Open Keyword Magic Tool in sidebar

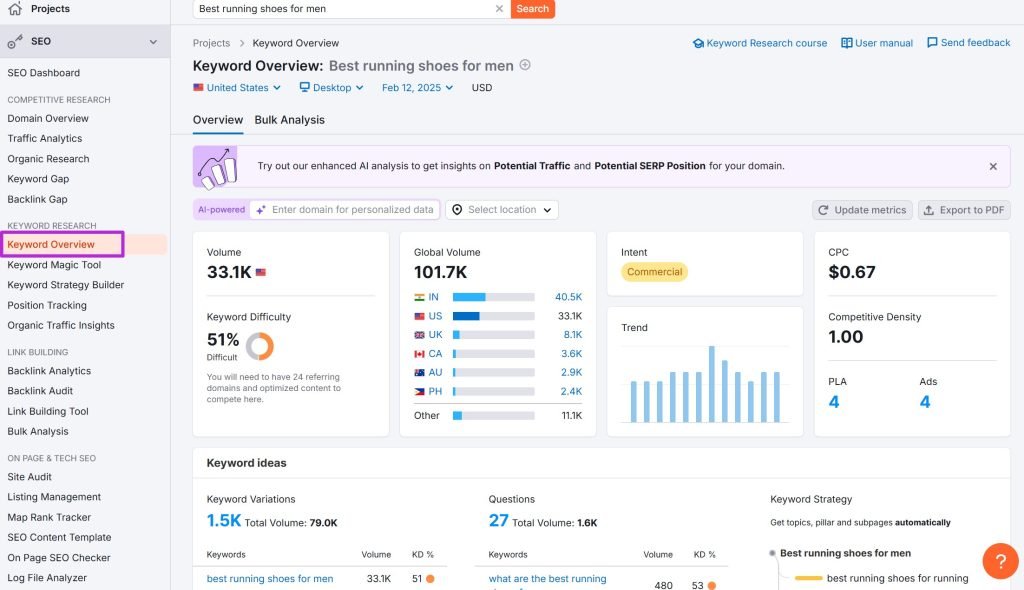54,265
